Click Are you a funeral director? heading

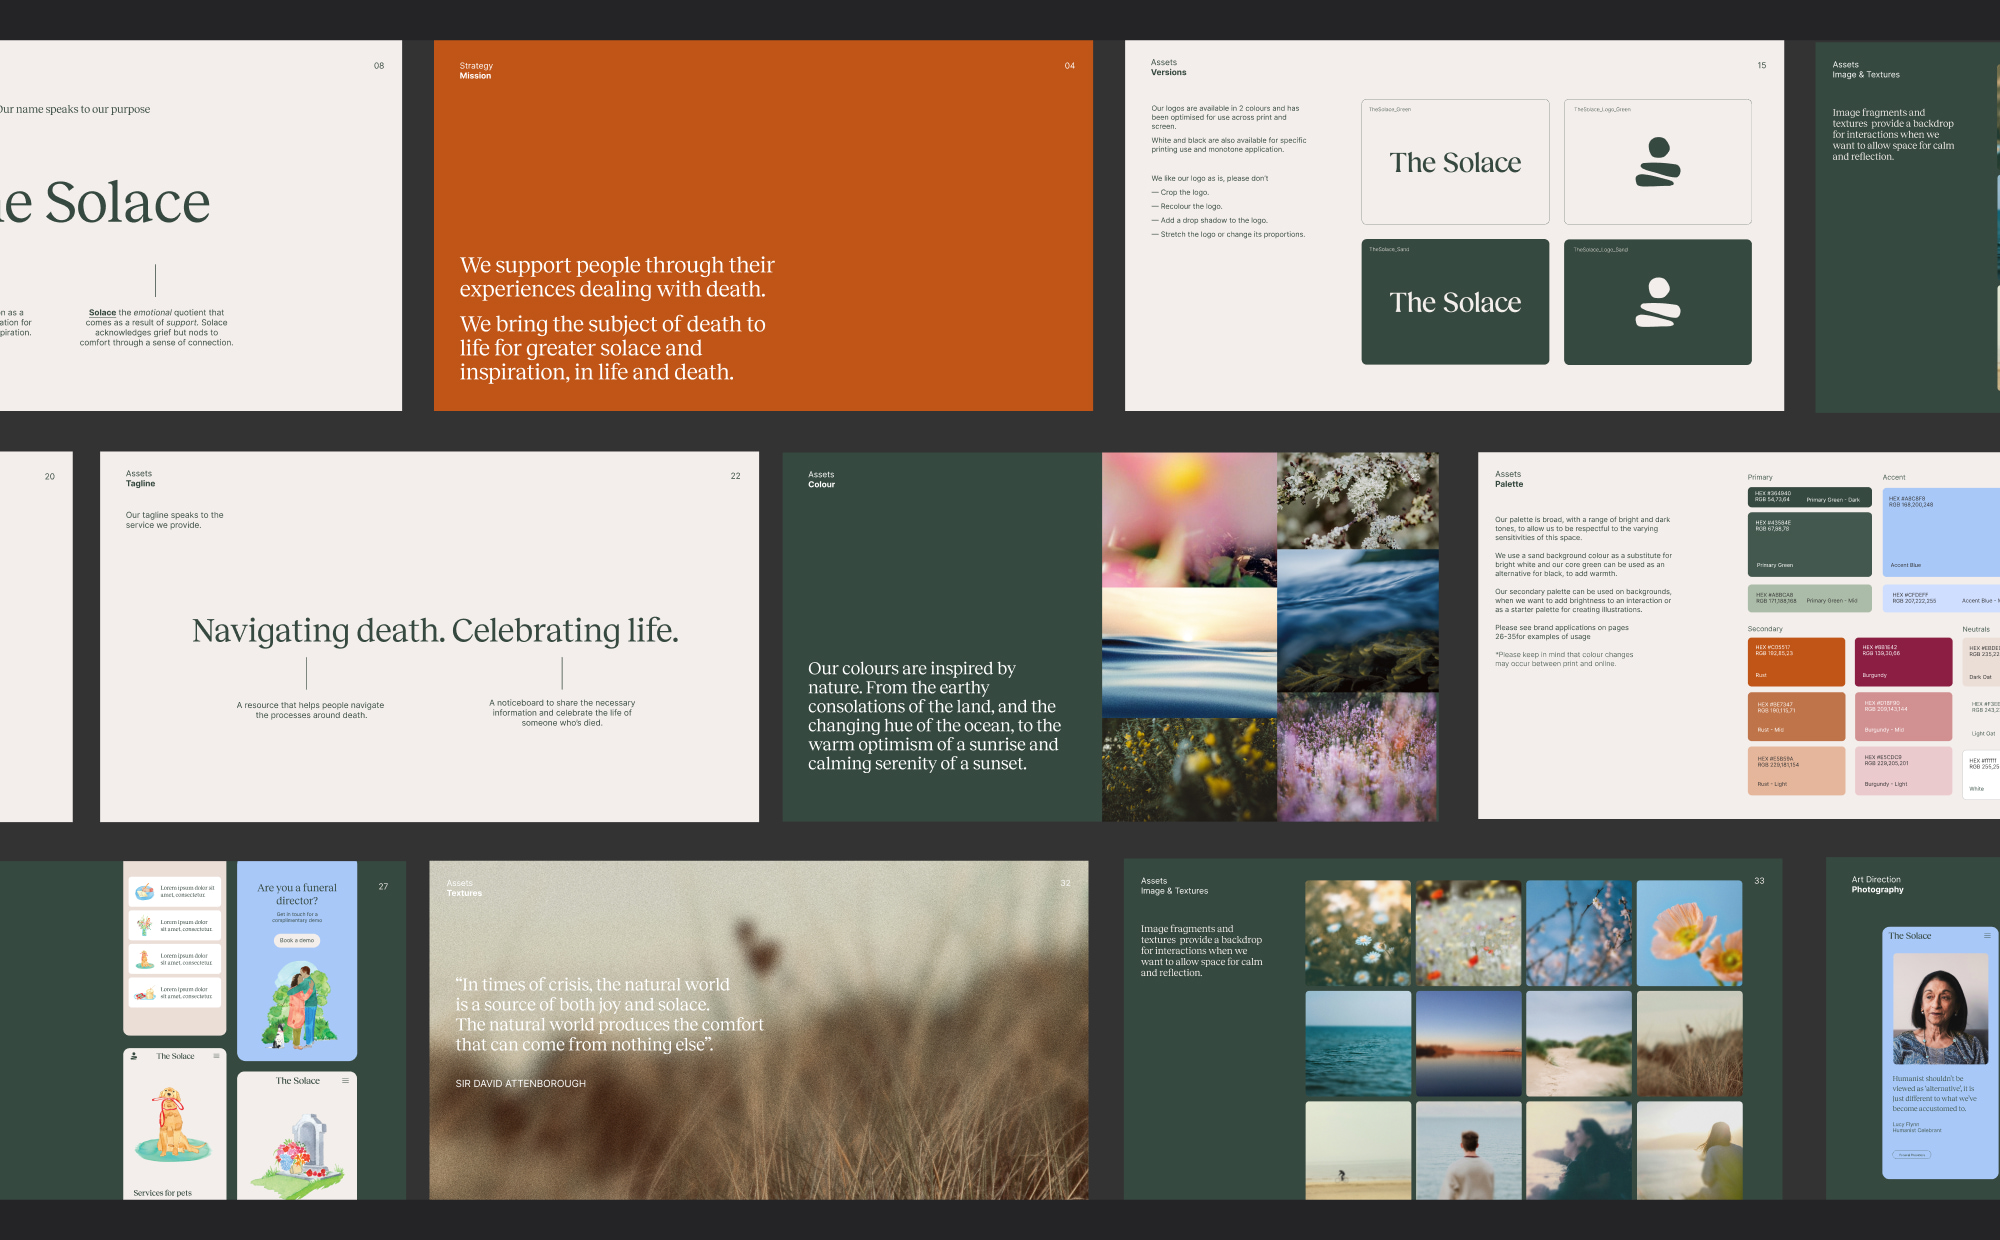point(297,894)
